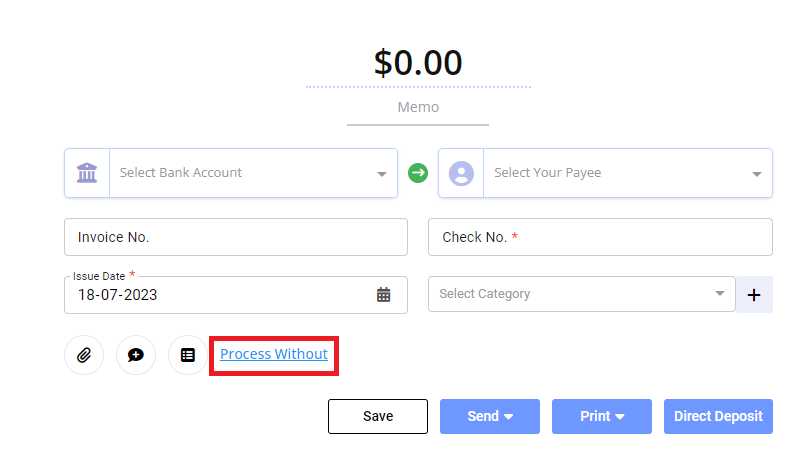Open the Send button dropdown menu
The image size is (808, 456).
click(490, 416)
